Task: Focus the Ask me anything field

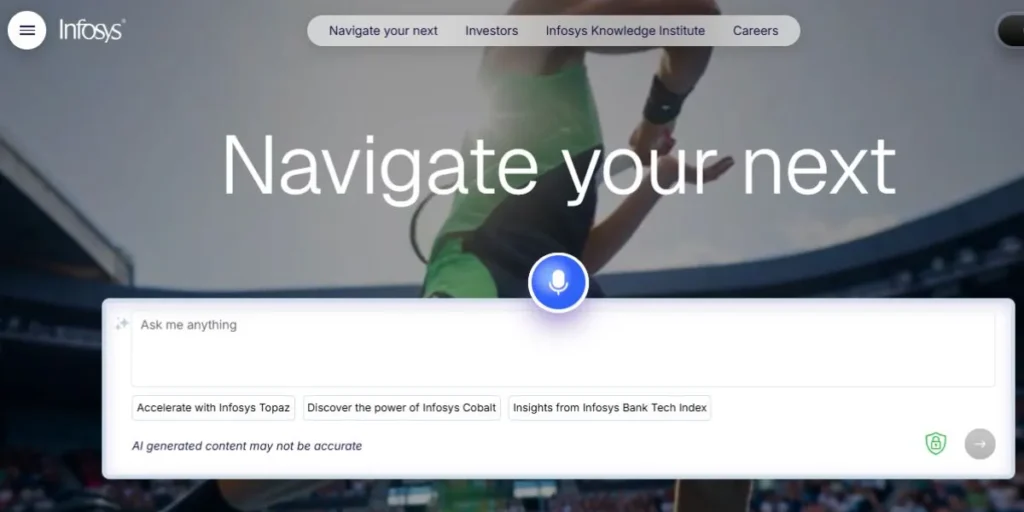Action: [563, 349]
